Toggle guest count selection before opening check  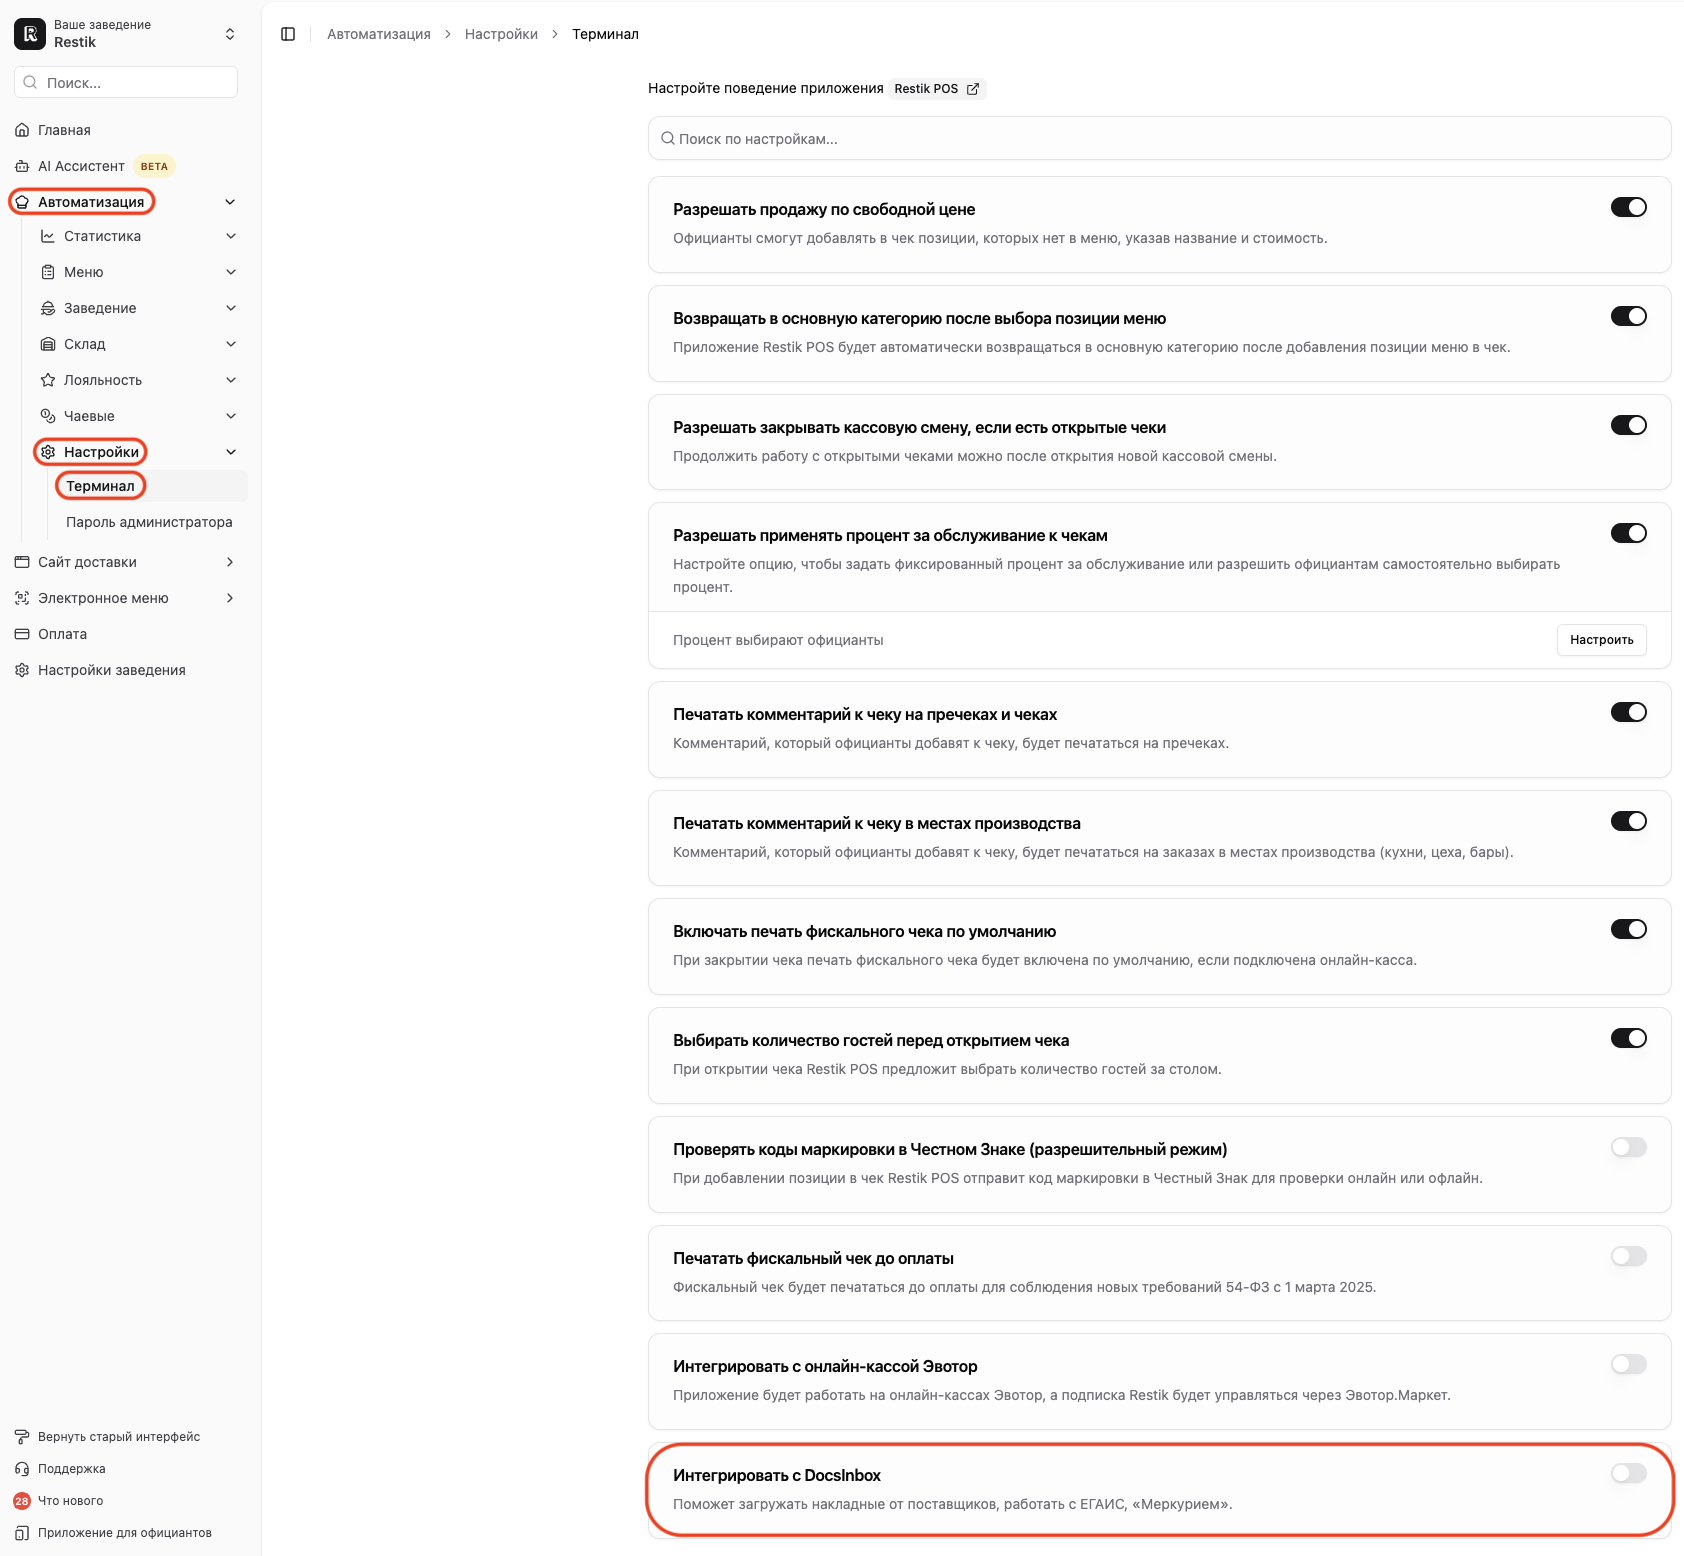[1629, 1038]
